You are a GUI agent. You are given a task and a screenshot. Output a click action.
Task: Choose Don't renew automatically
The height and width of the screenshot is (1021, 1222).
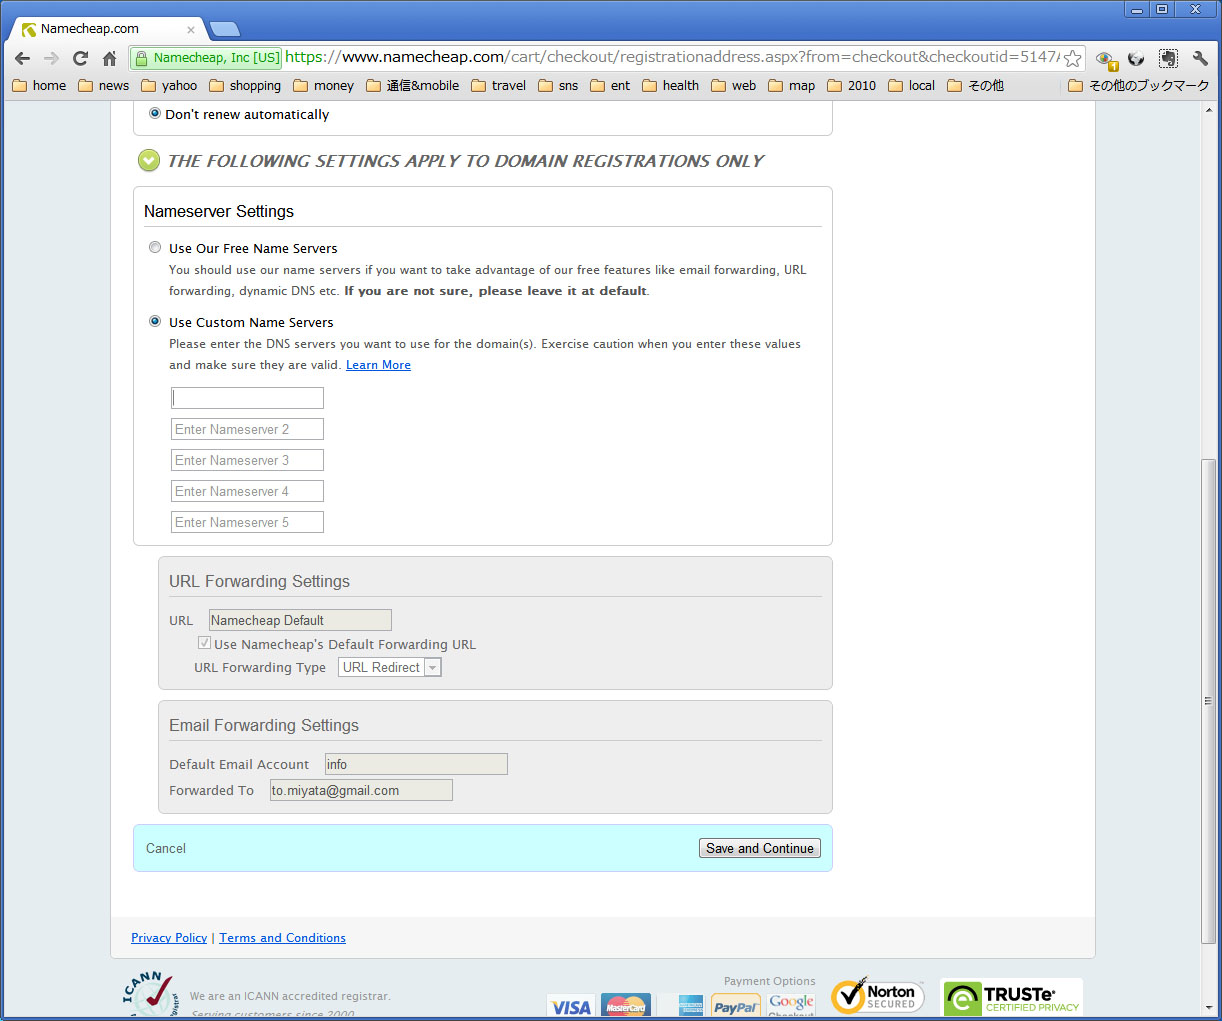(155, 114)
